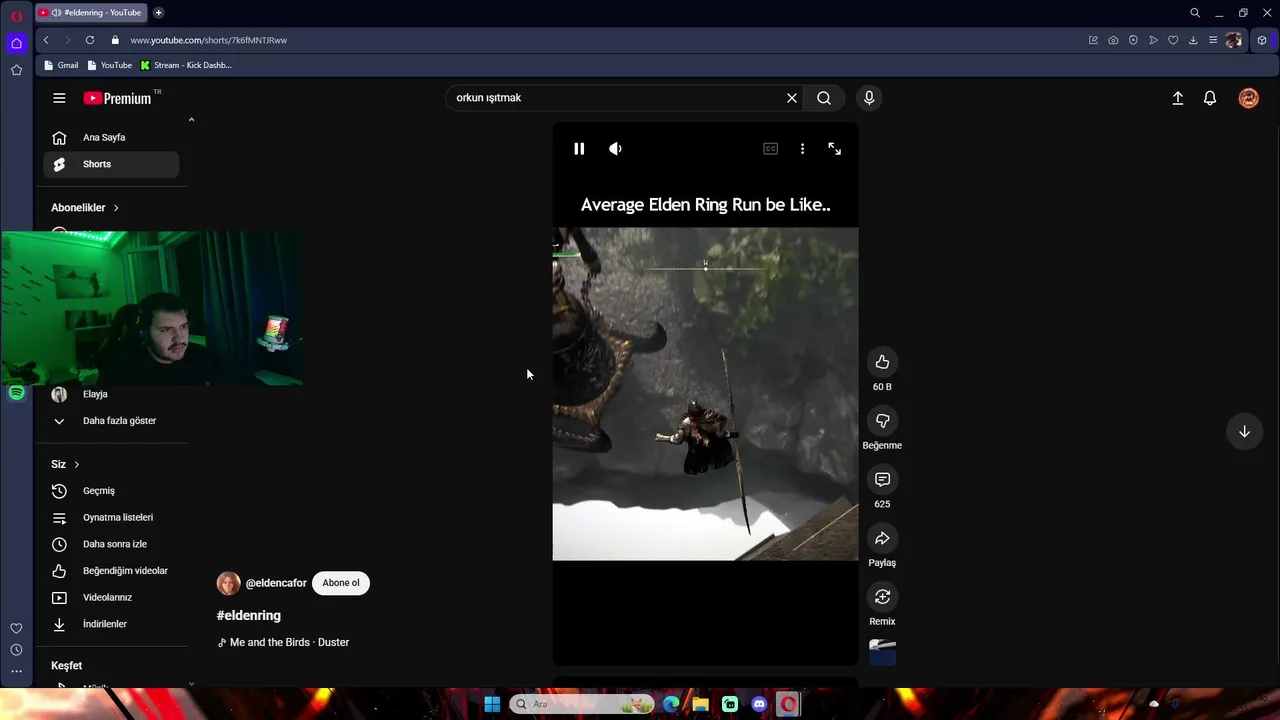Open the #eldenring hashtag link
The width and height of the screenshot is (1280, 720).
click(249, 616)
